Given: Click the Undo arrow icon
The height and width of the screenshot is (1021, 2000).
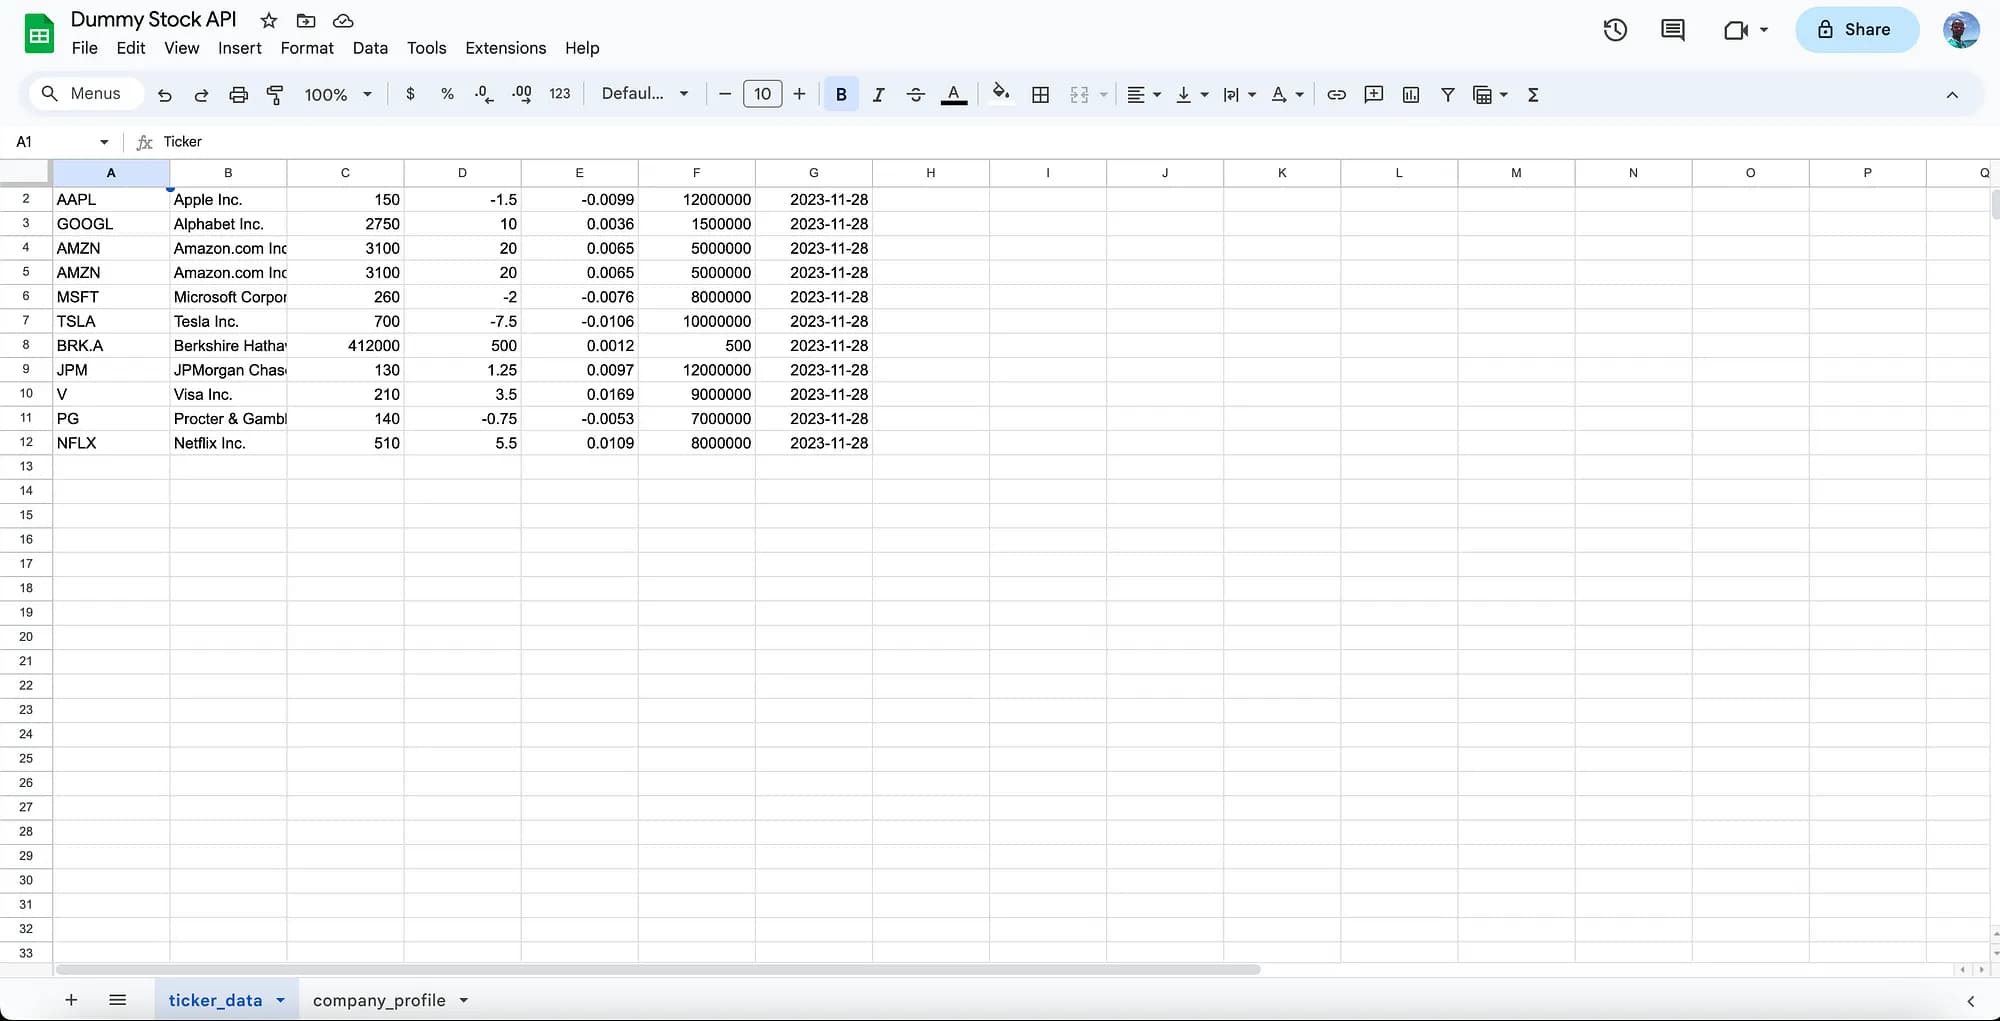Looking at the screenshot, I should tap(165, 95).
